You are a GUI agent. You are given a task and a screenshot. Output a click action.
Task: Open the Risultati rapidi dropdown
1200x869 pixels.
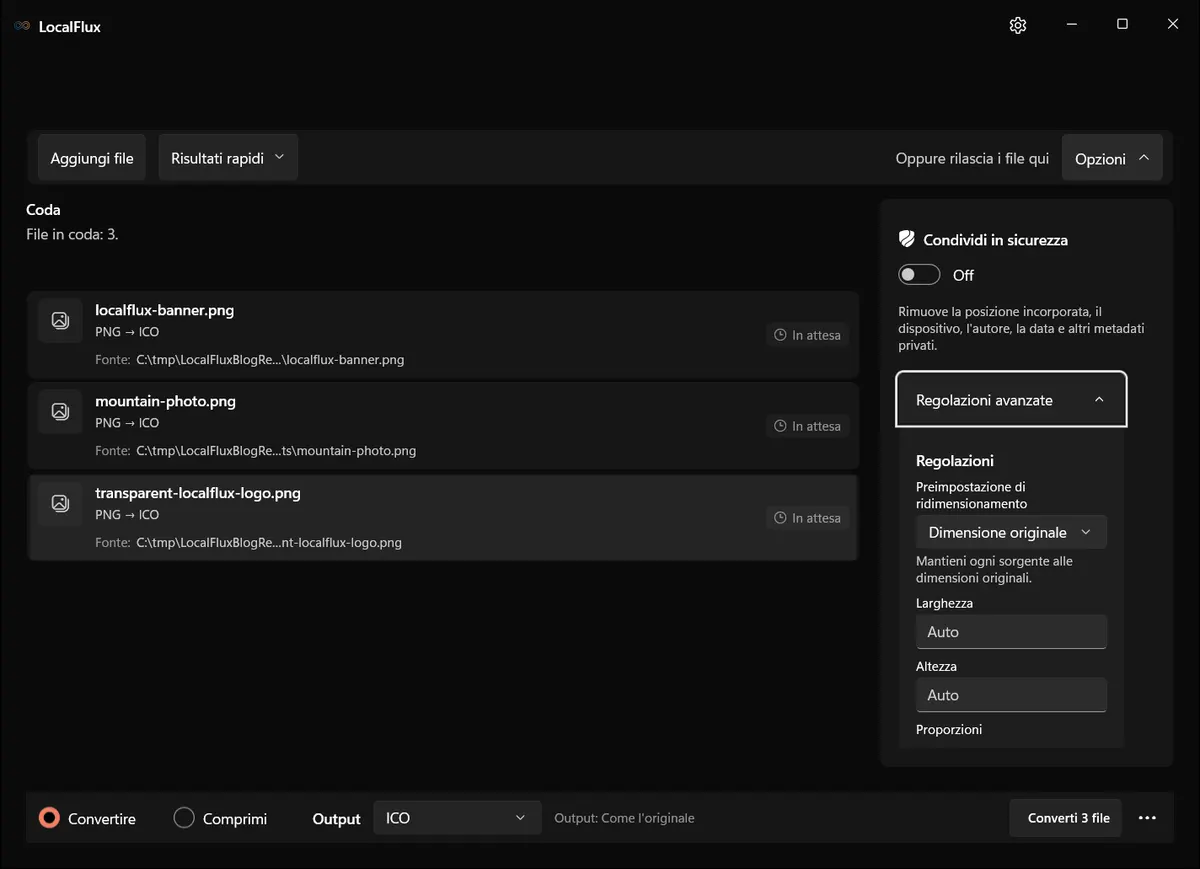pos(228,158)
